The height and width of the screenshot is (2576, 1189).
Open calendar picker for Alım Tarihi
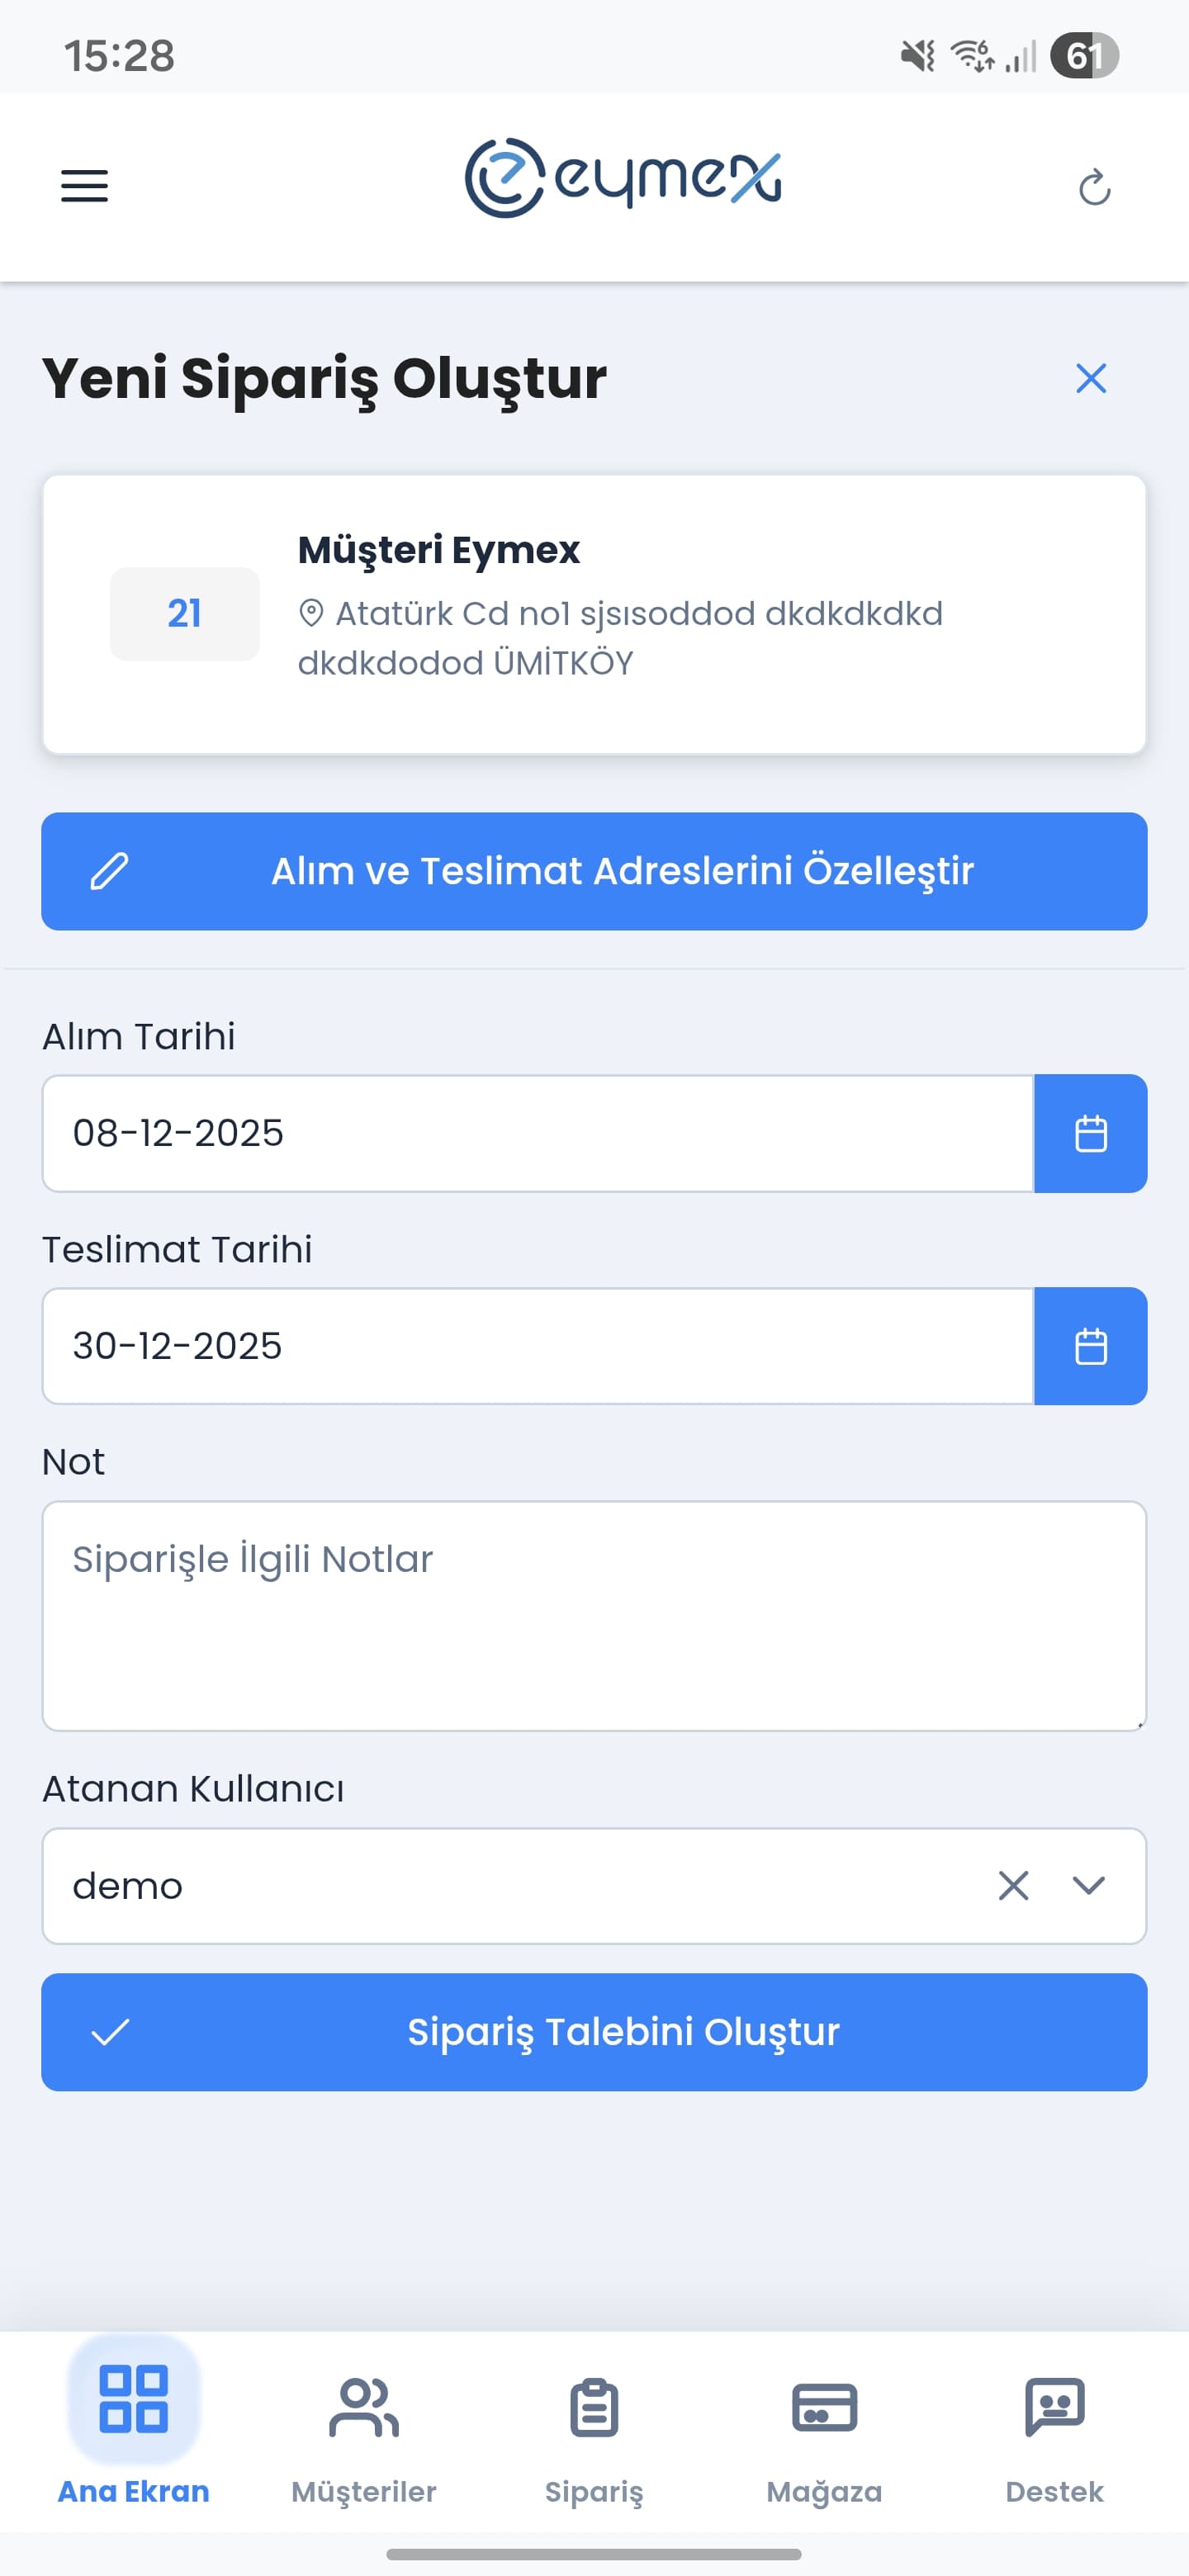pyautogui.click(x=1090, y=1133)
